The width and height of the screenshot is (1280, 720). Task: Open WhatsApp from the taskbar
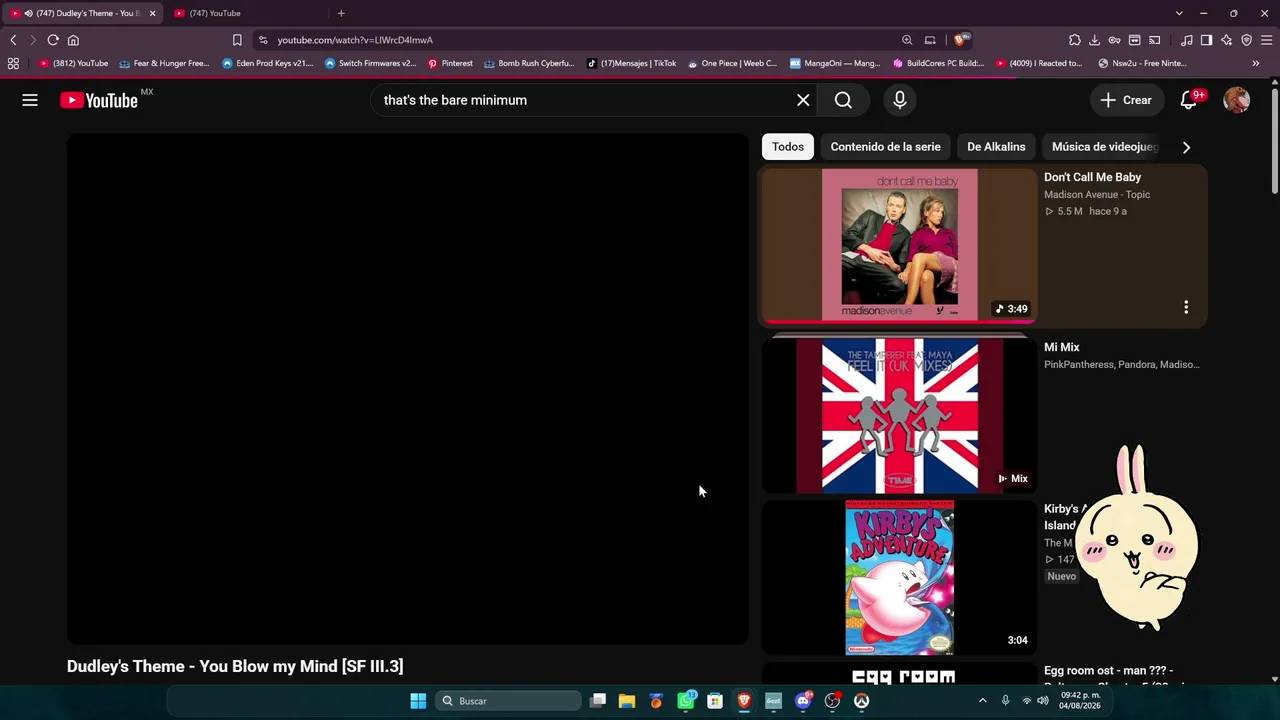click(x=686, y=701)
